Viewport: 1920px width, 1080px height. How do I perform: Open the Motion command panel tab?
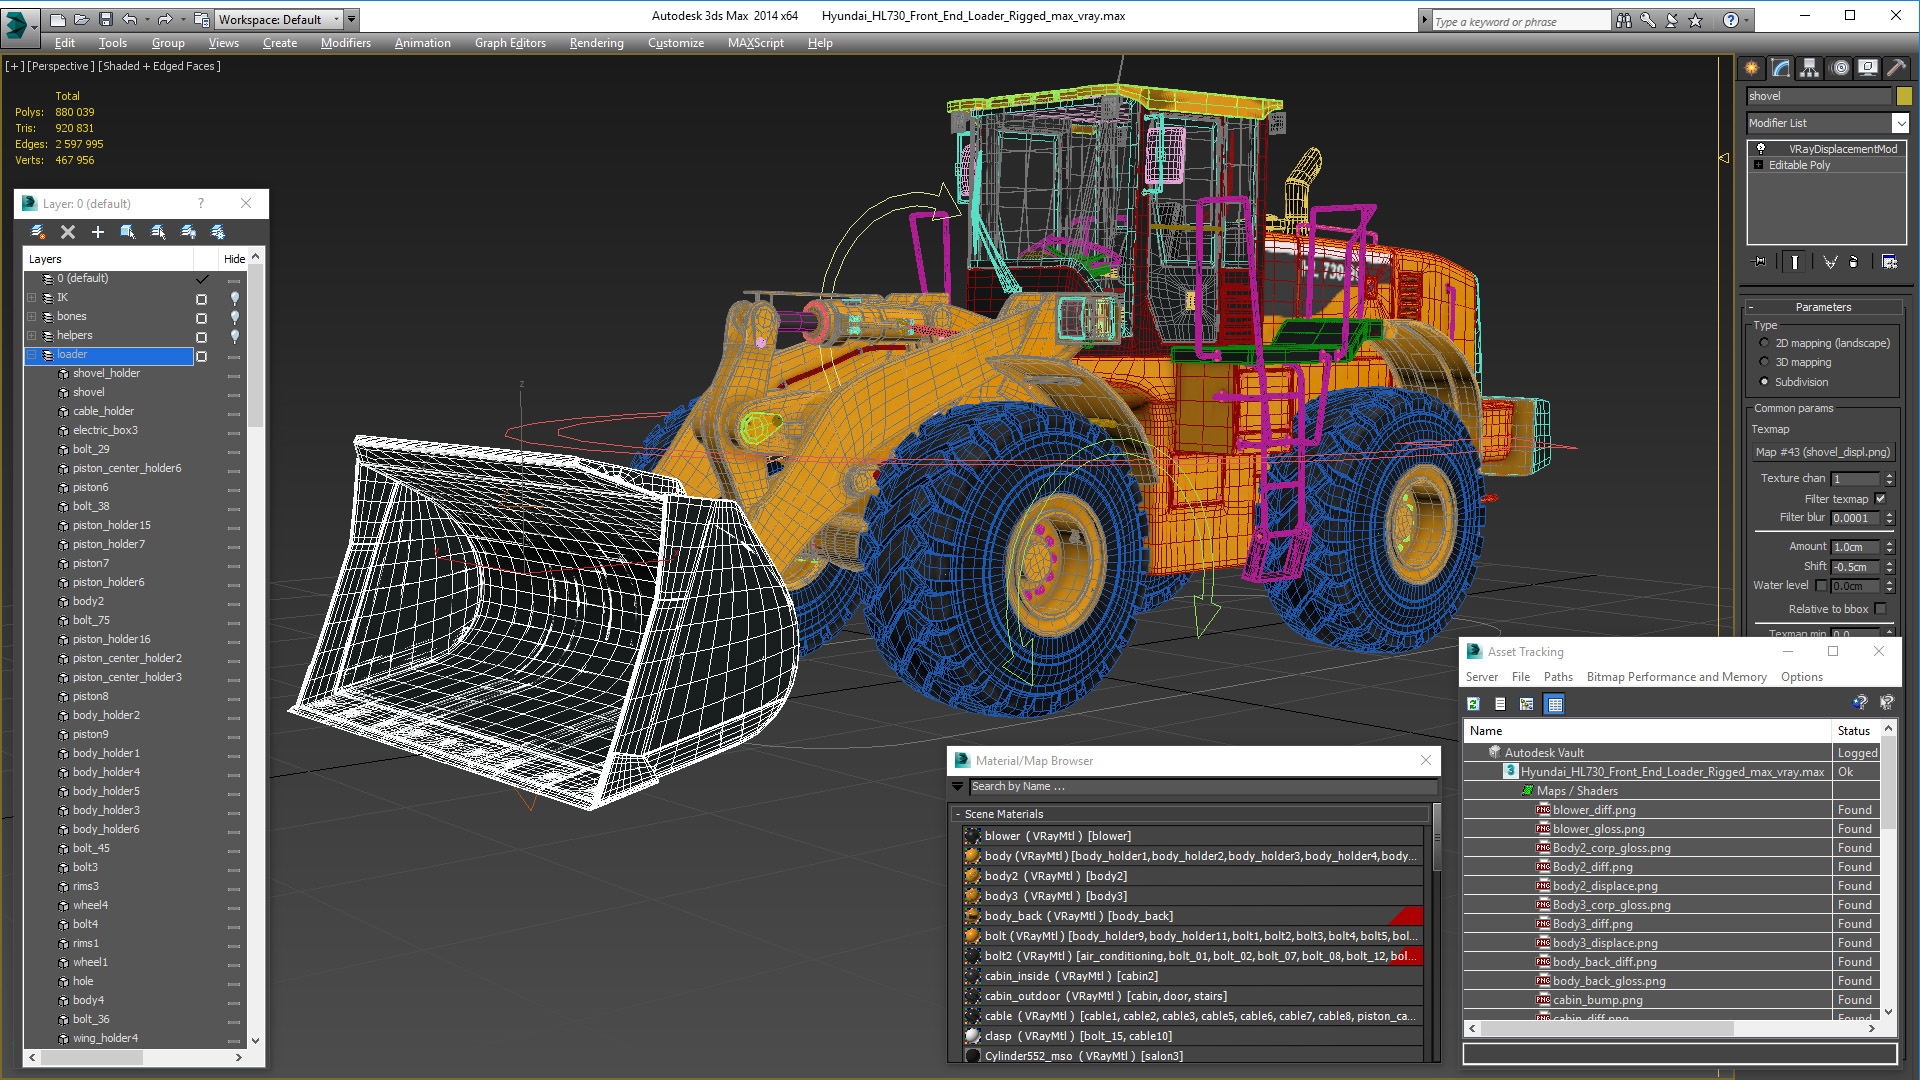[x=1840, y=68]
